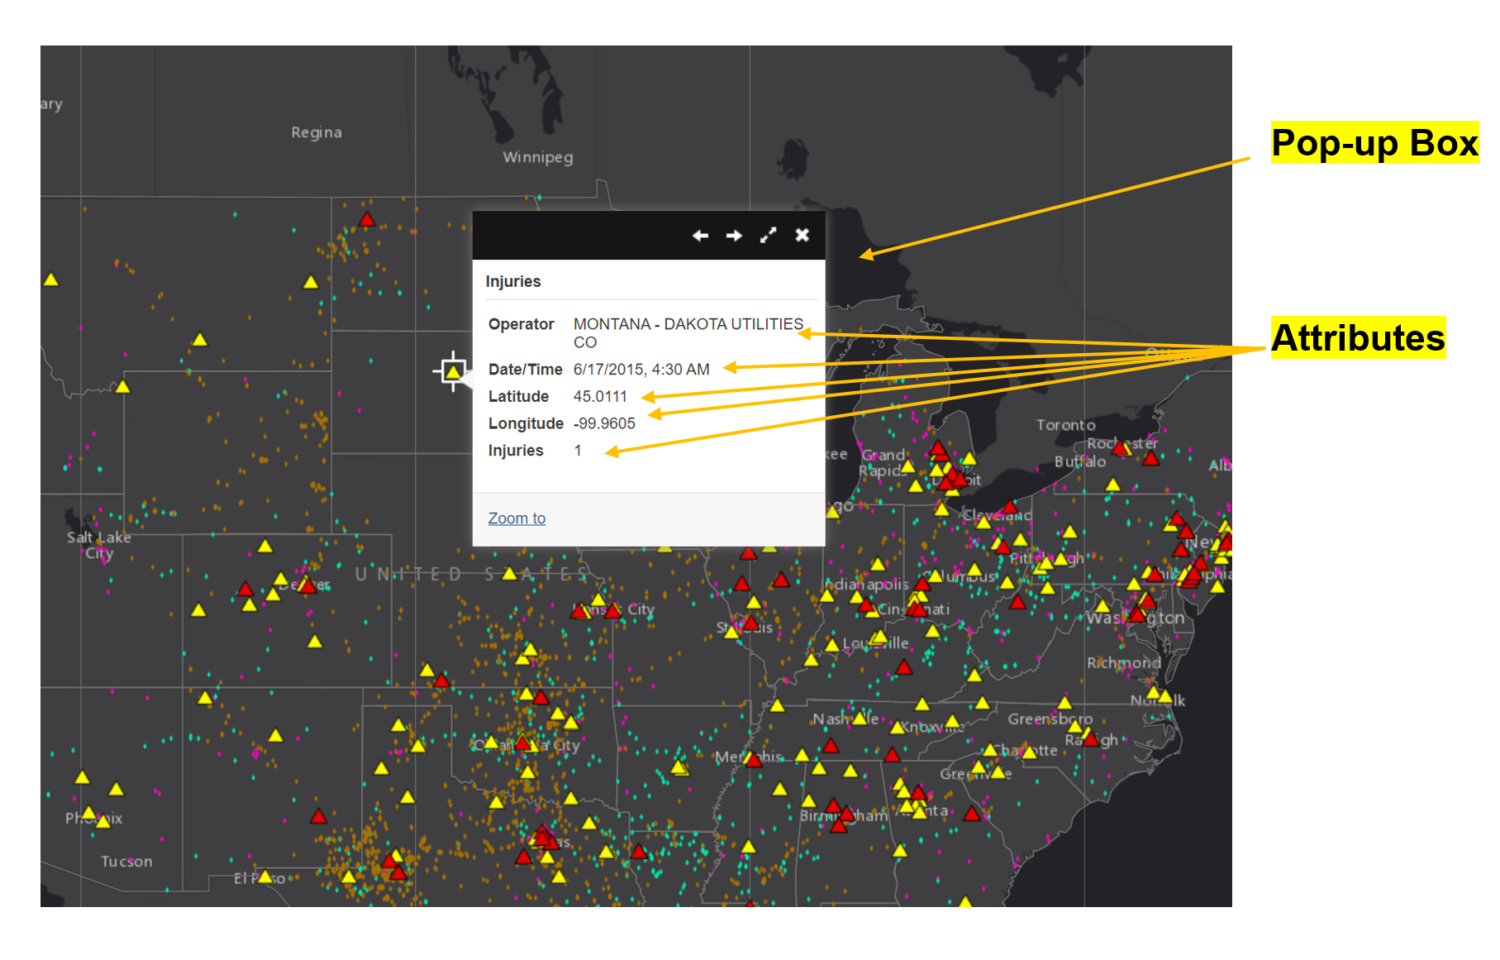Click the red triangle marker southeast of Regina
Viewport: 1500px width, 960px height.
(x=367, y=220)
